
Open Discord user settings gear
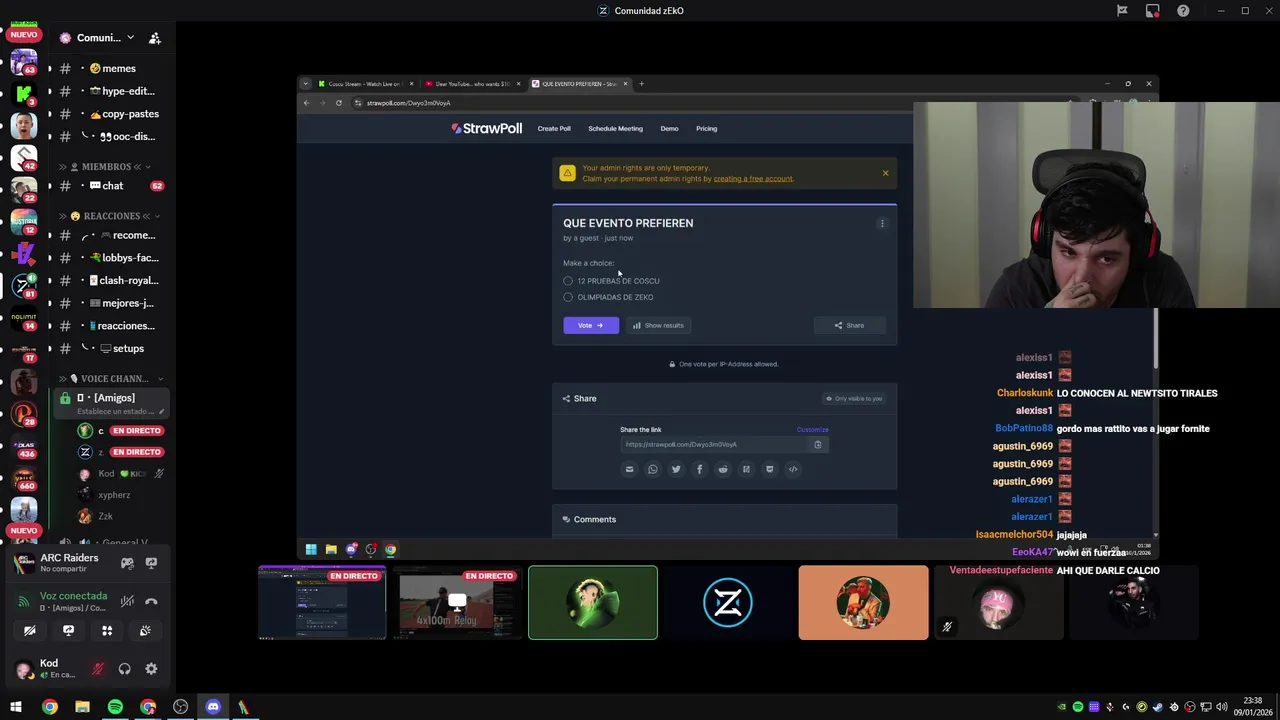[151, 669]
